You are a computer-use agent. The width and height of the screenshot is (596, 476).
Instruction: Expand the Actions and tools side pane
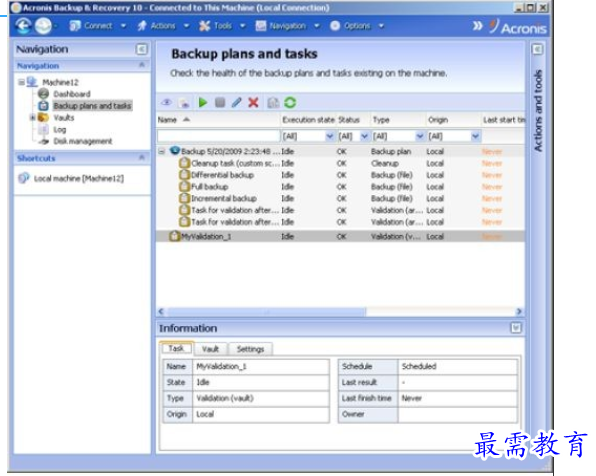[x=537, y=49]
